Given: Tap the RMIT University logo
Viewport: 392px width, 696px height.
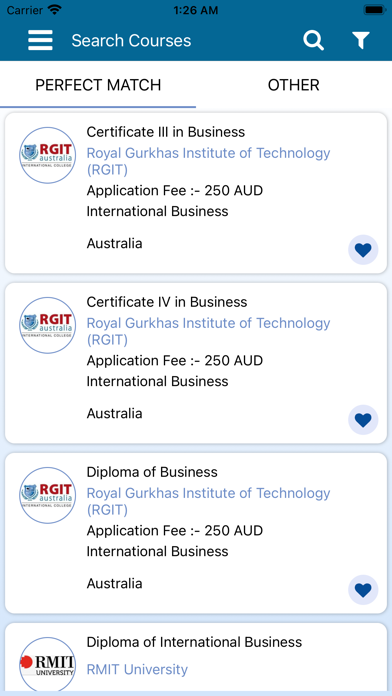Looking at the screenshot, I should 48,664.
